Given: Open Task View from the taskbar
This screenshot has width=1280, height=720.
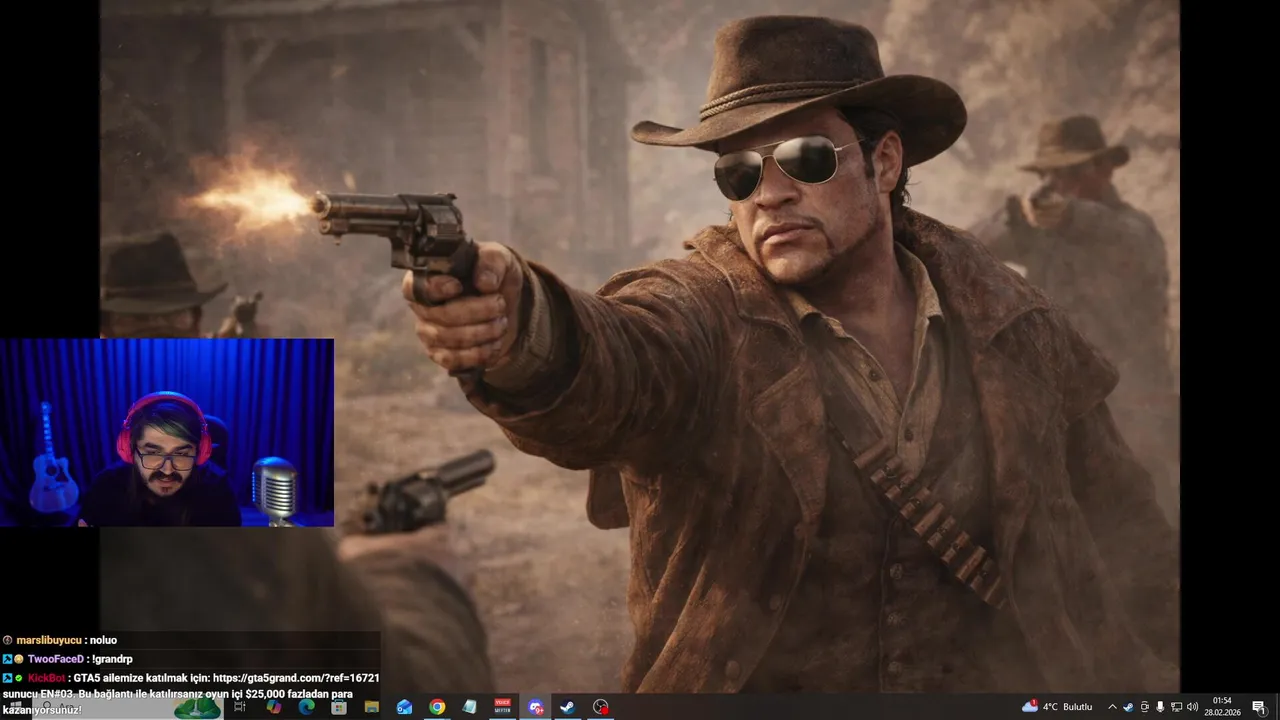Looking at the screenshot, I should tap(240, 707).
